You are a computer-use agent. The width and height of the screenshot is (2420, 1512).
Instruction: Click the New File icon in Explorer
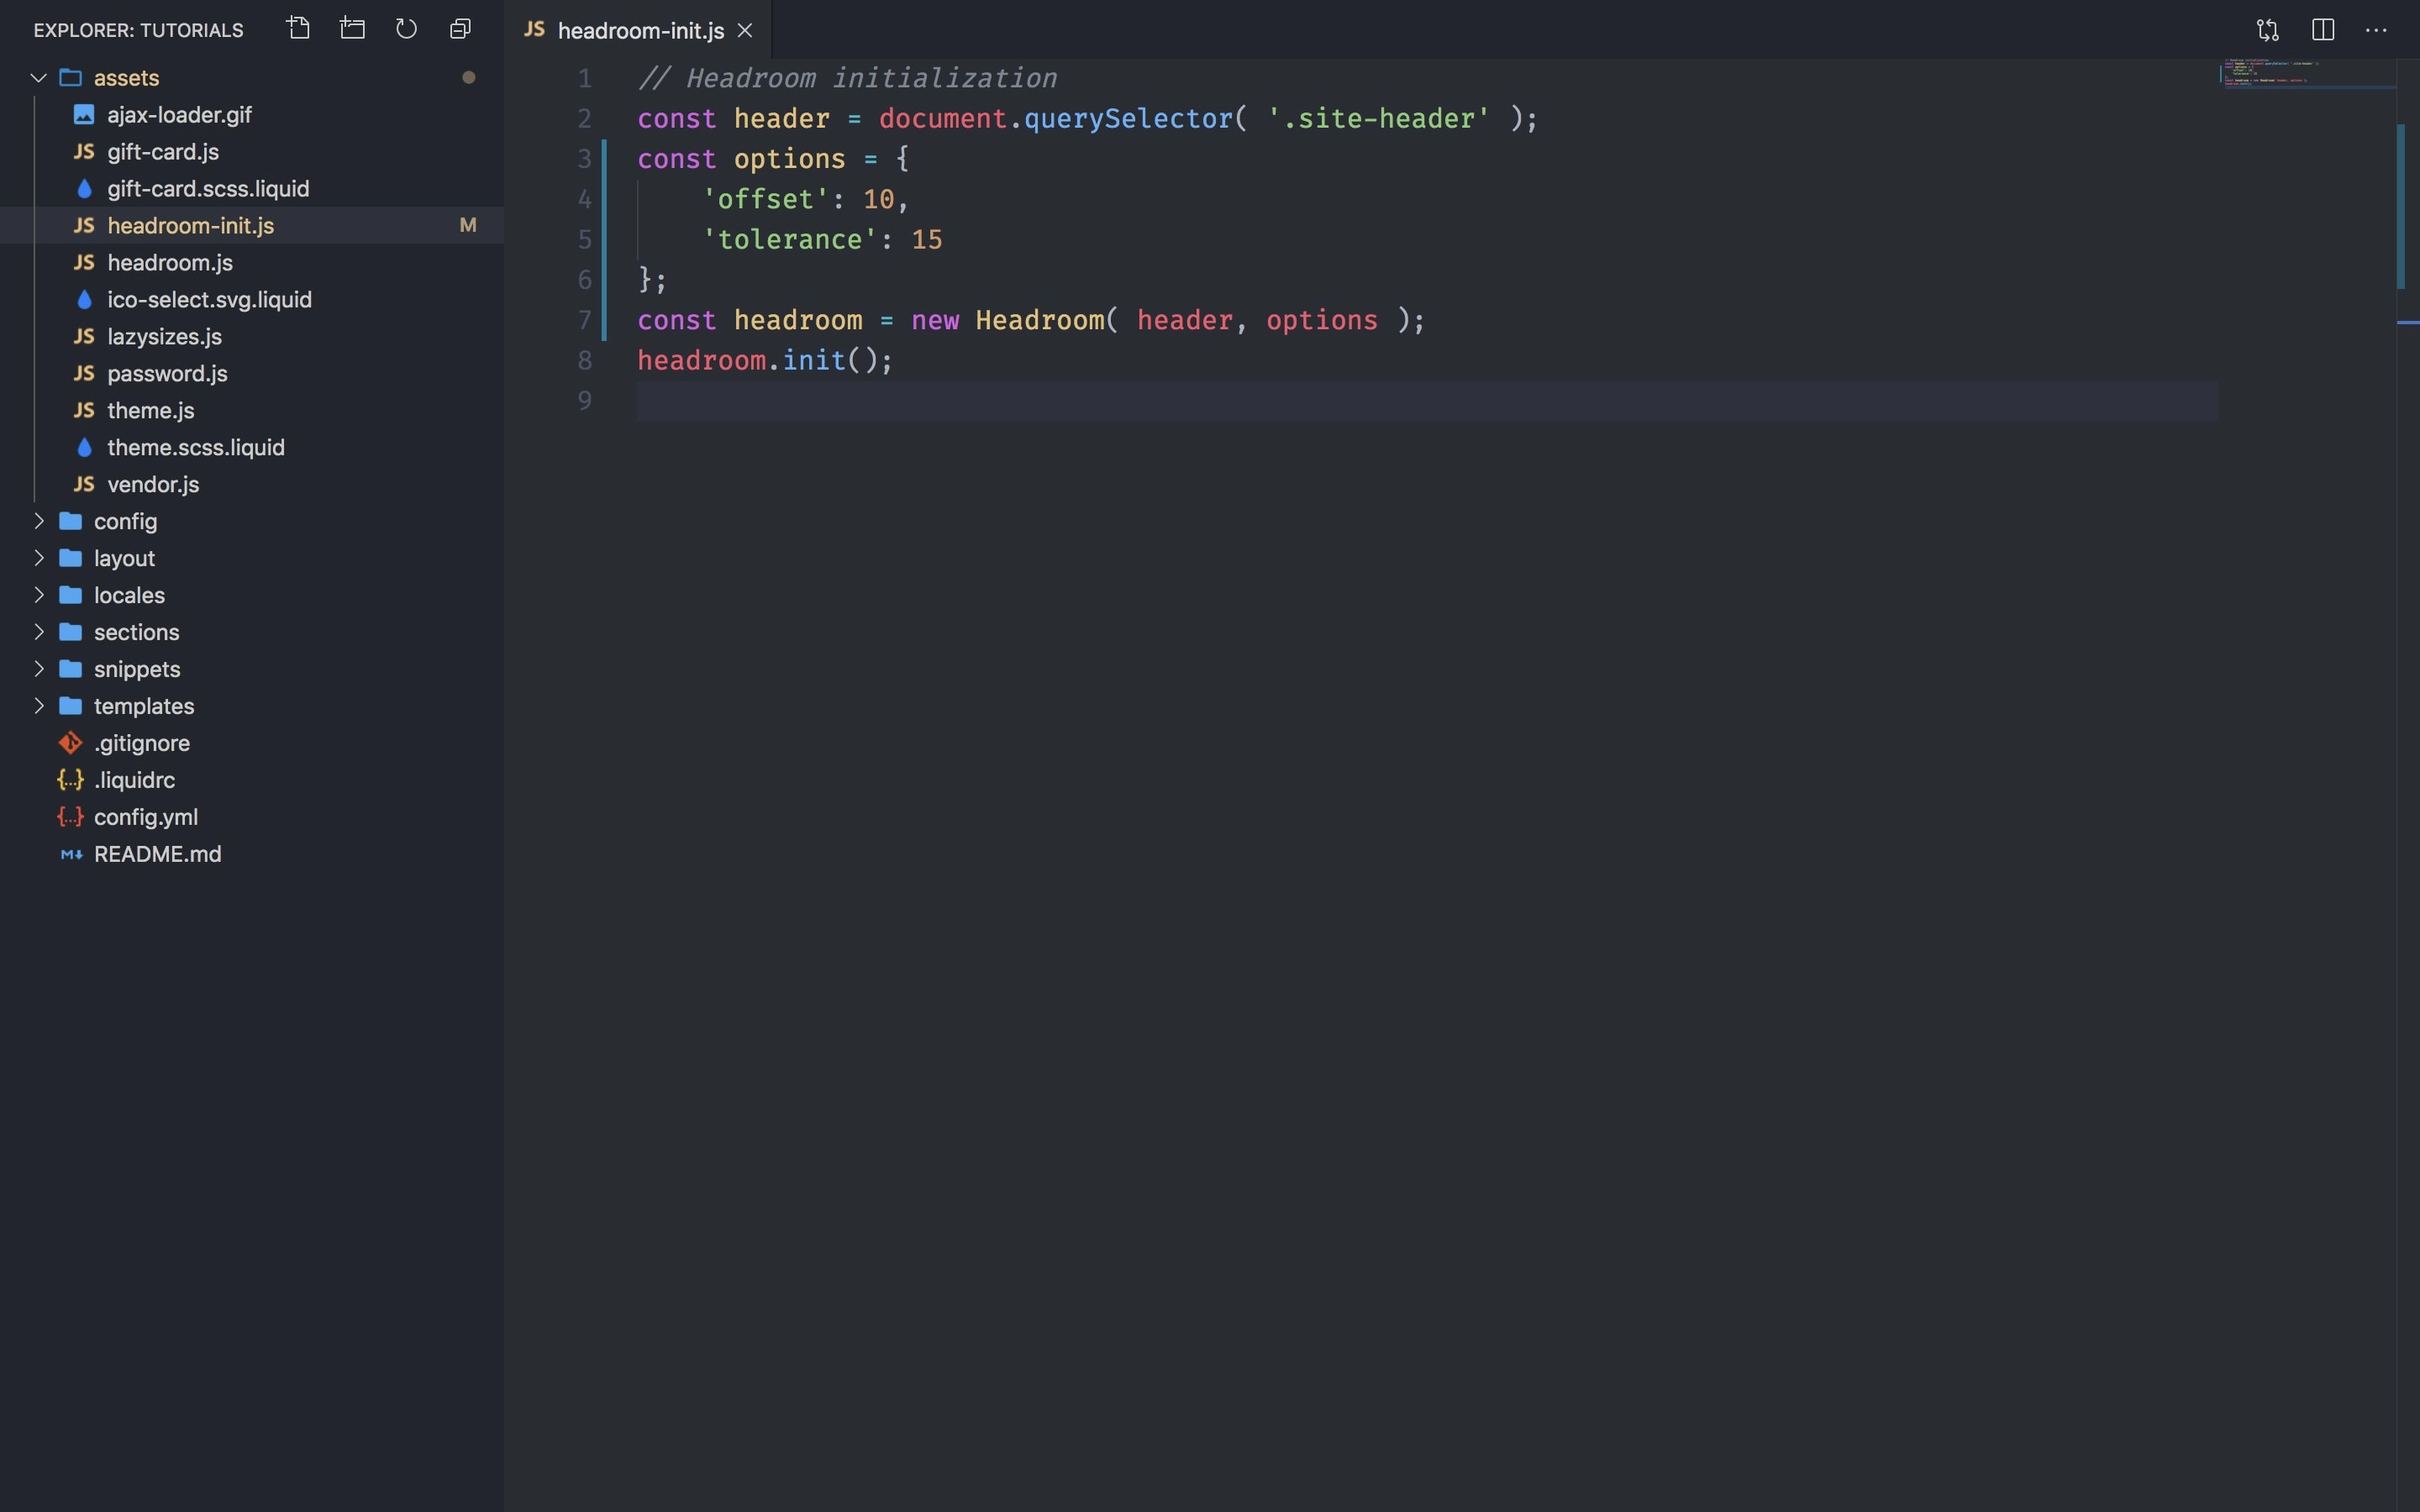point(298,29)
